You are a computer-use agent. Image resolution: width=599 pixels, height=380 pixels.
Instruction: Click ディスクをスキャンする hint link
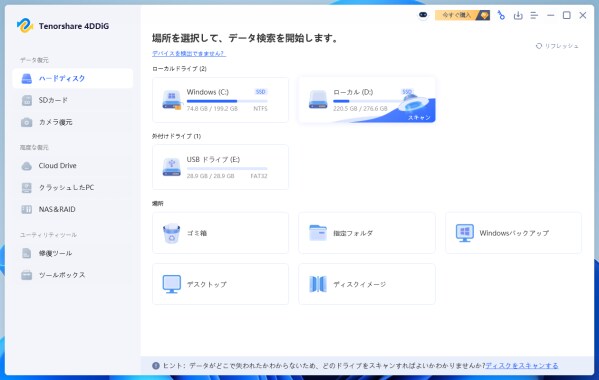click(x=521, y=366)
